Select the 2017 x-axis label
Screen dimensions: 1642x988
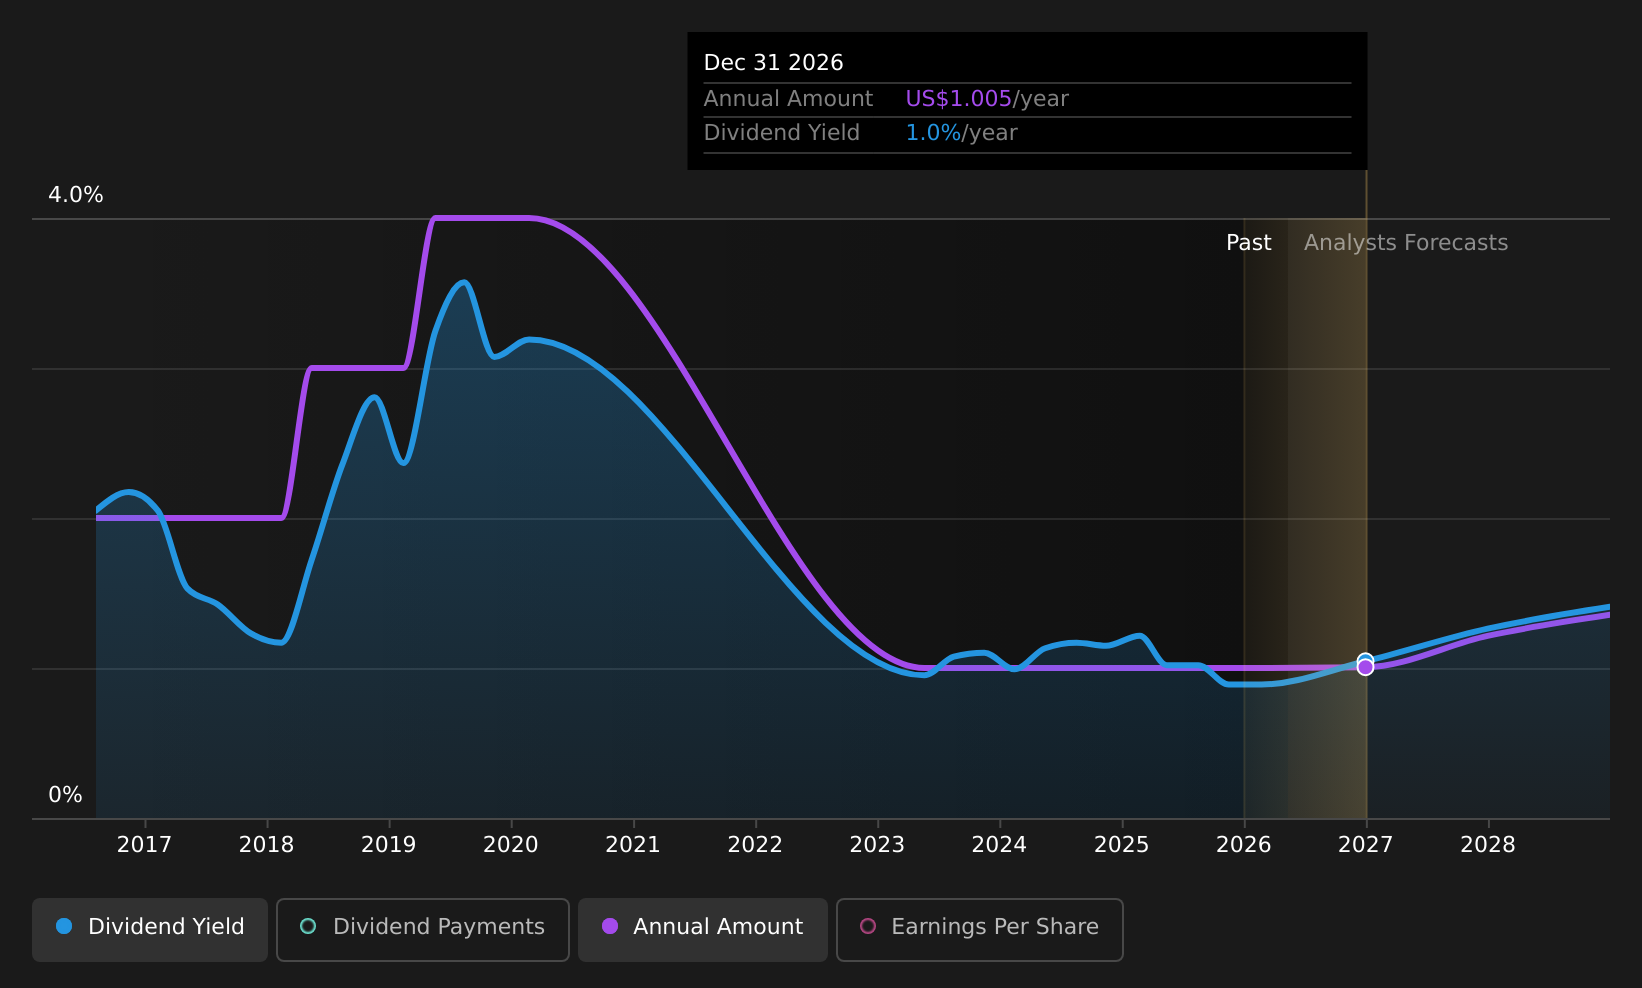coord(144,845)
